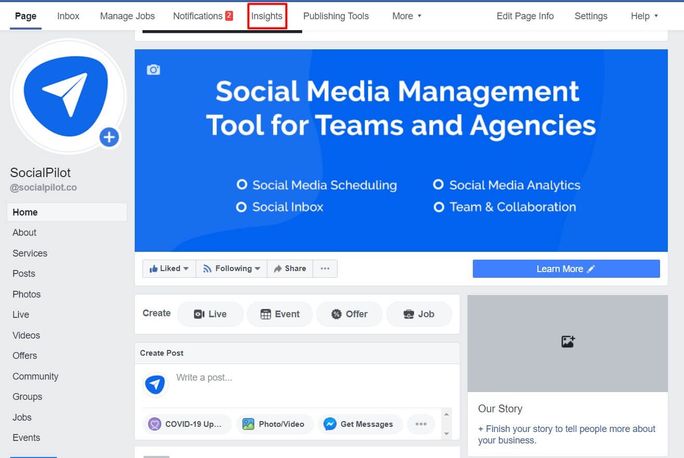Open the Publishing Tools tab

(336, 16)
